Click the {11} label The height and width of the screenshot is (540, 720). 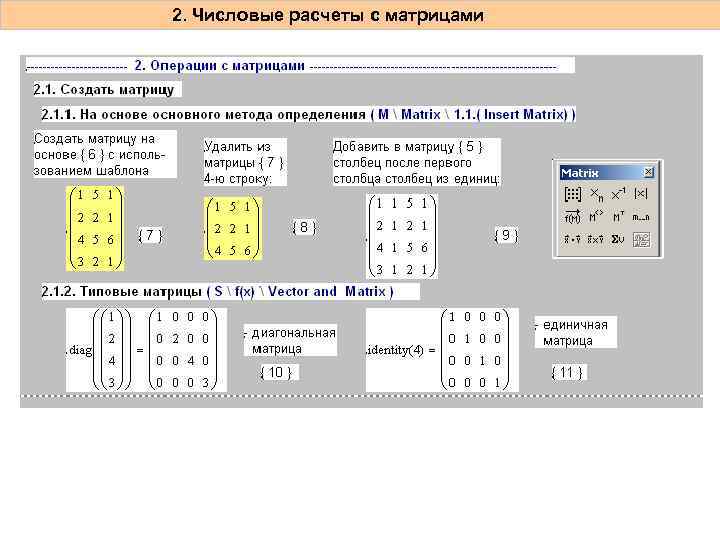coord(567,372)
